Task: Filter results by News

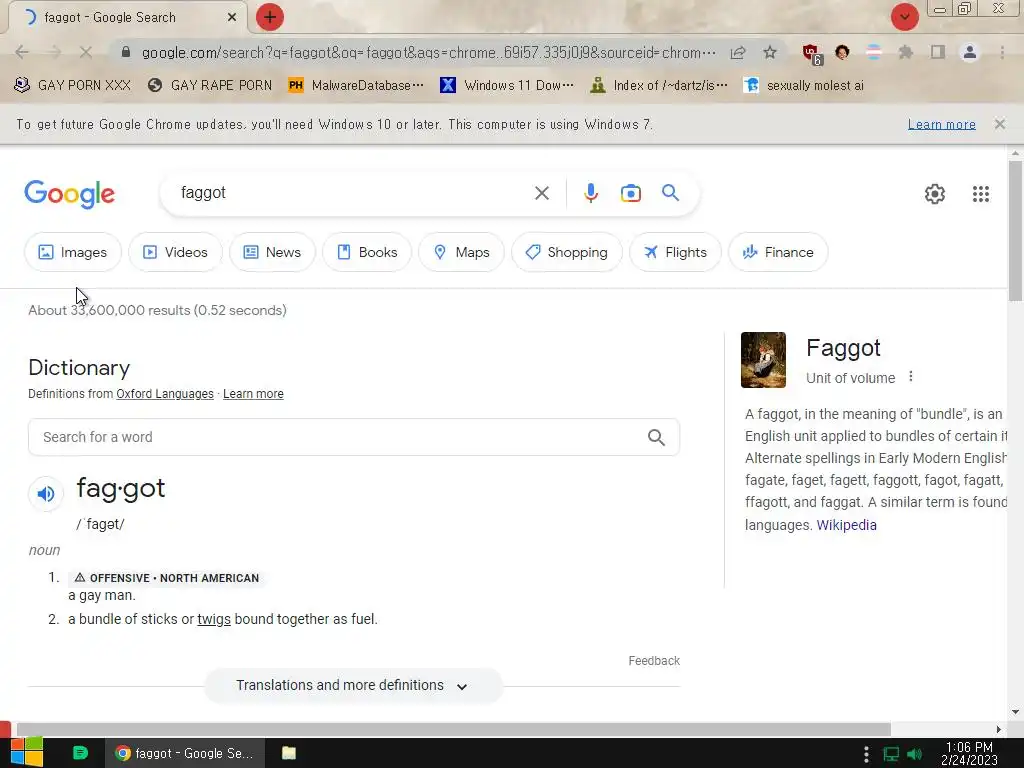Action: (272, 252)
